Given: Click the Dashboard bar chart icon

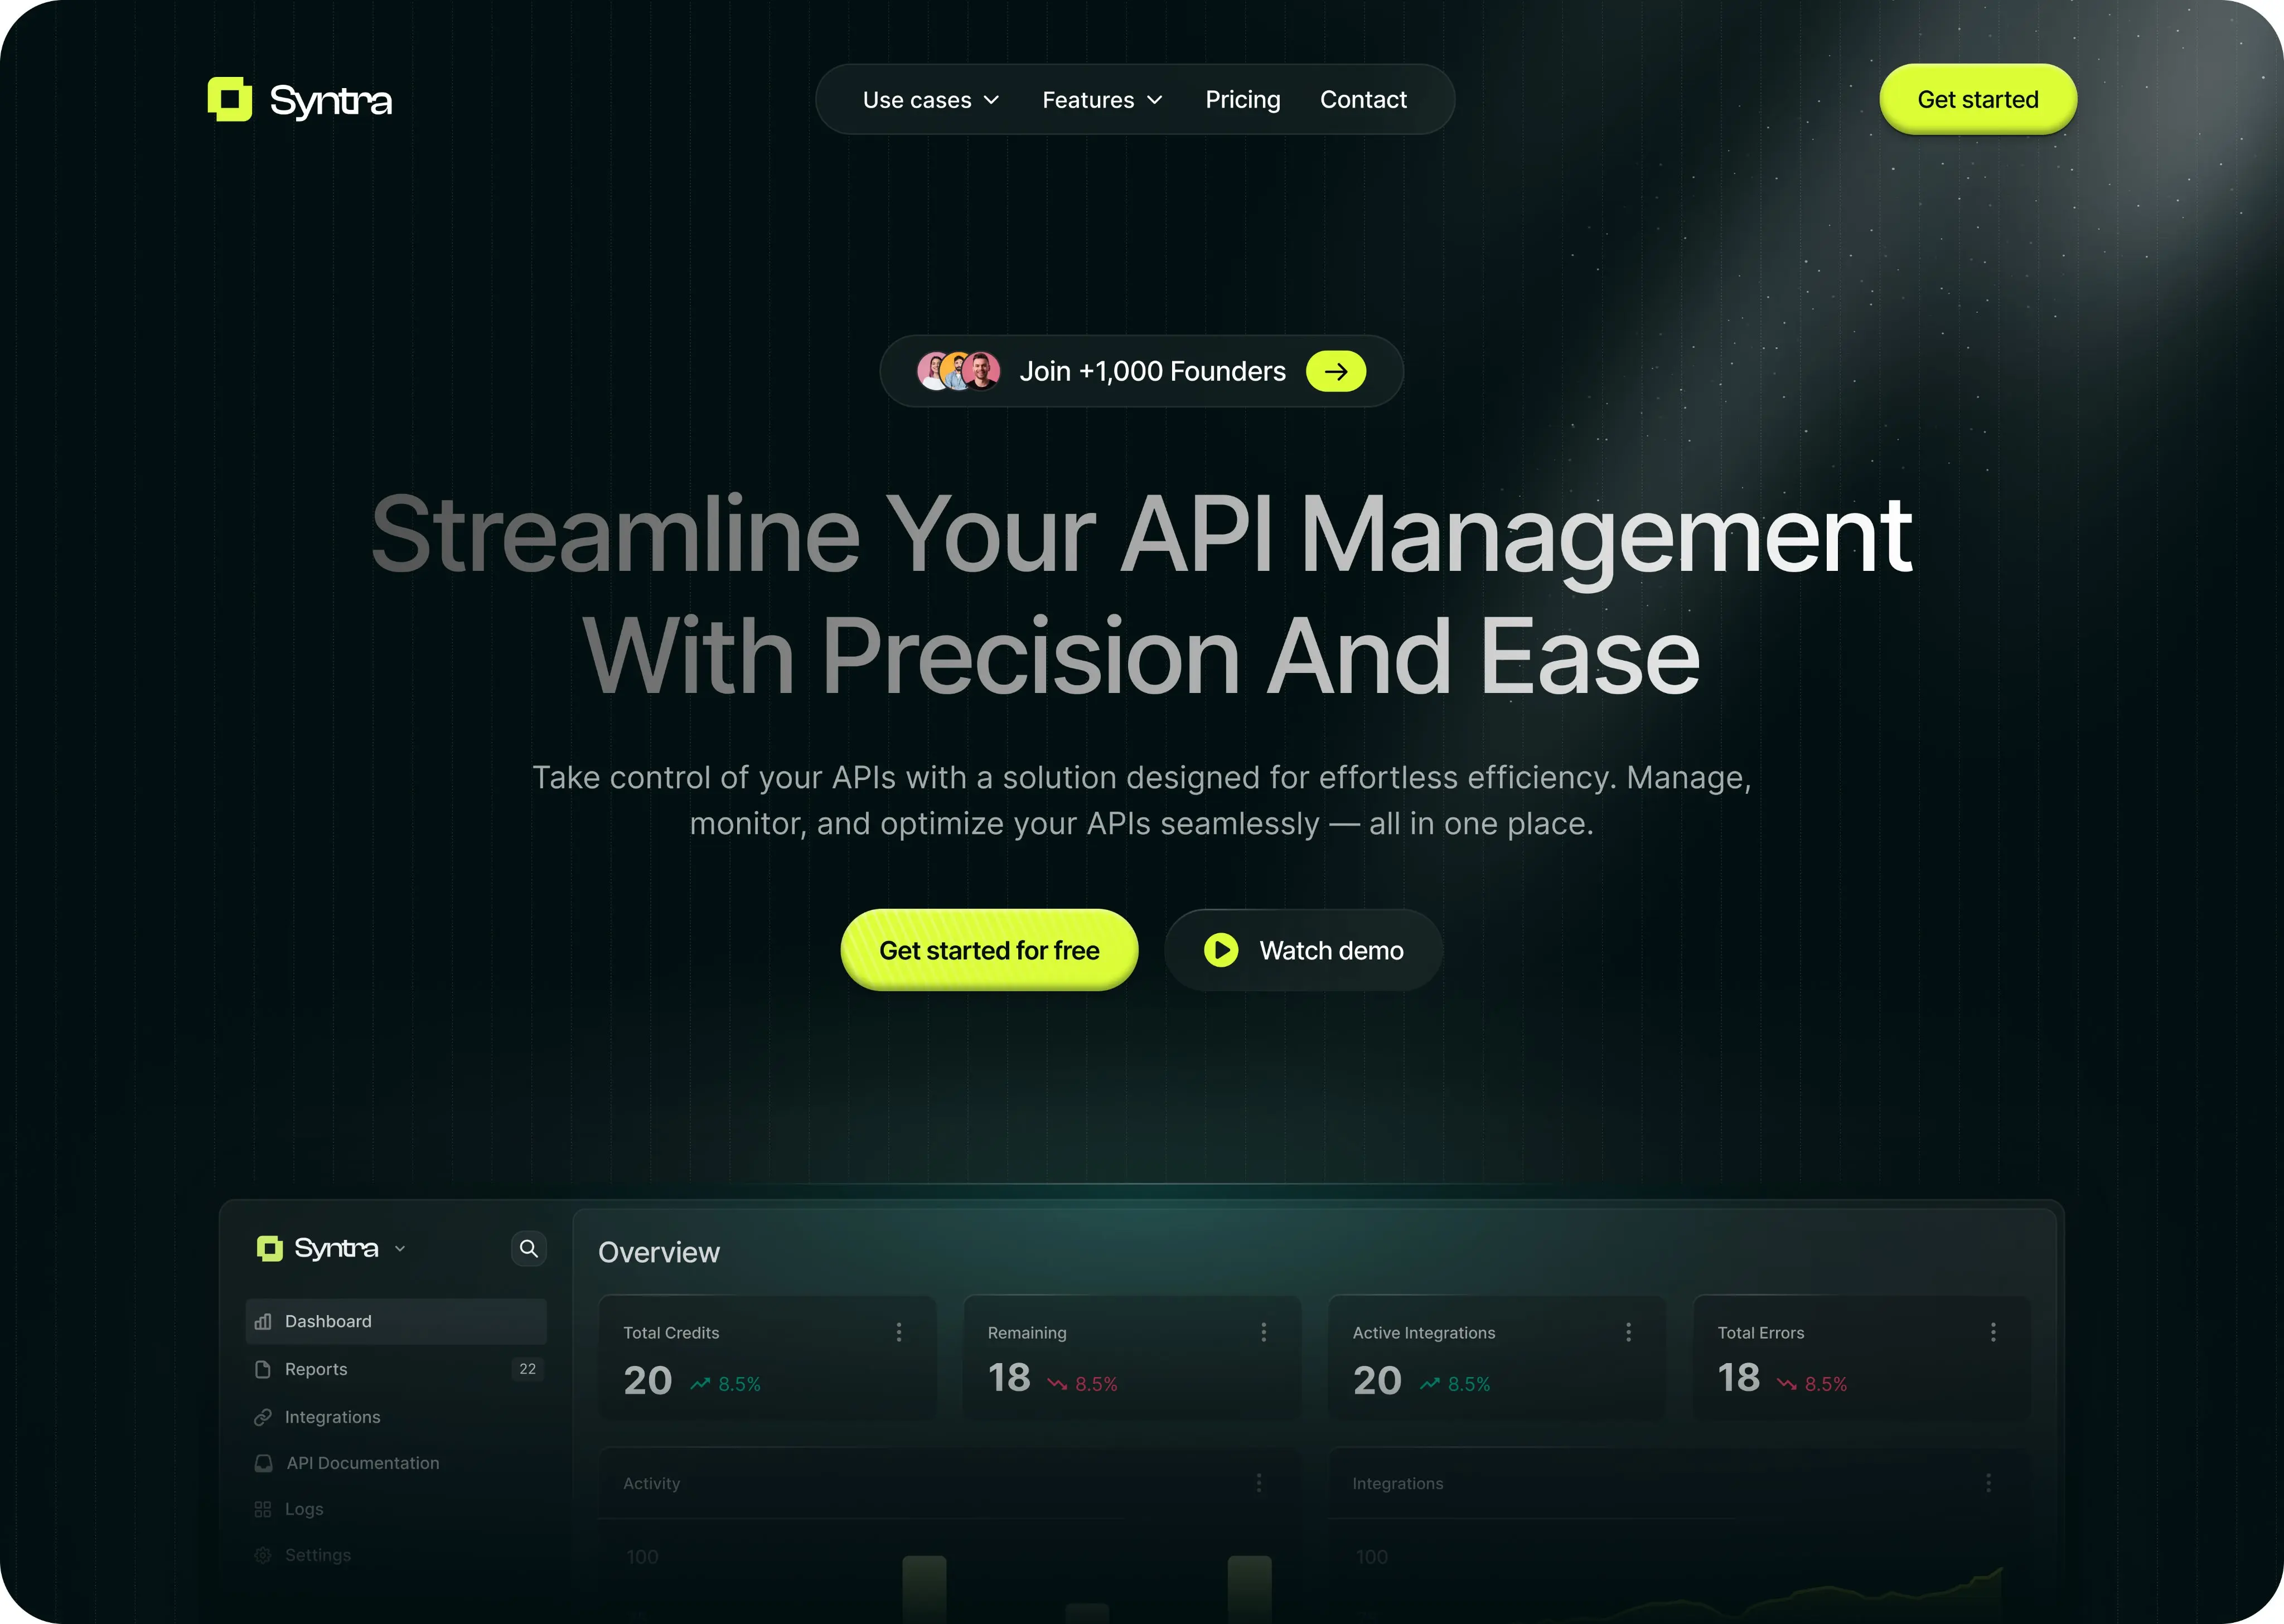Looking at the screenshot, I should [x=263, y=1321].
